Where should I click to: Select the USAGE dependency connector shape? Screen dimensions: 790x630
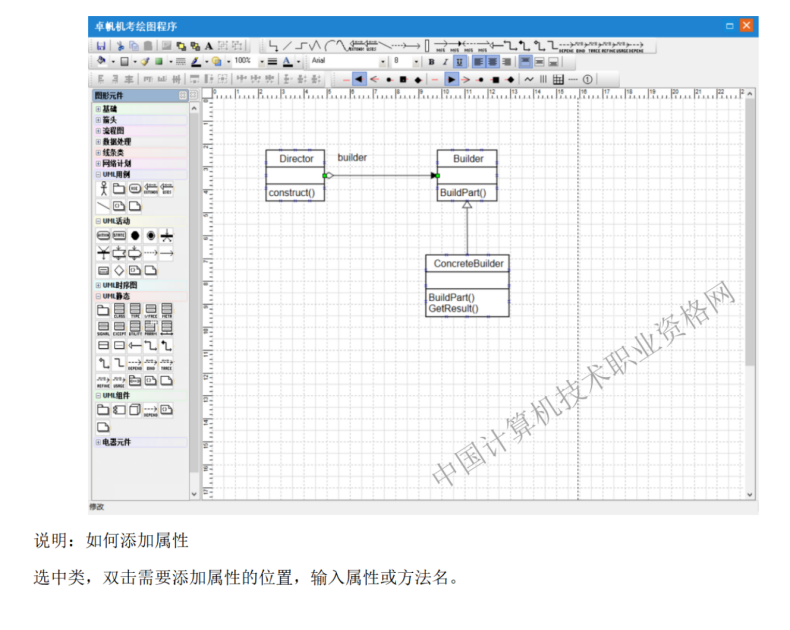(119, 381)
